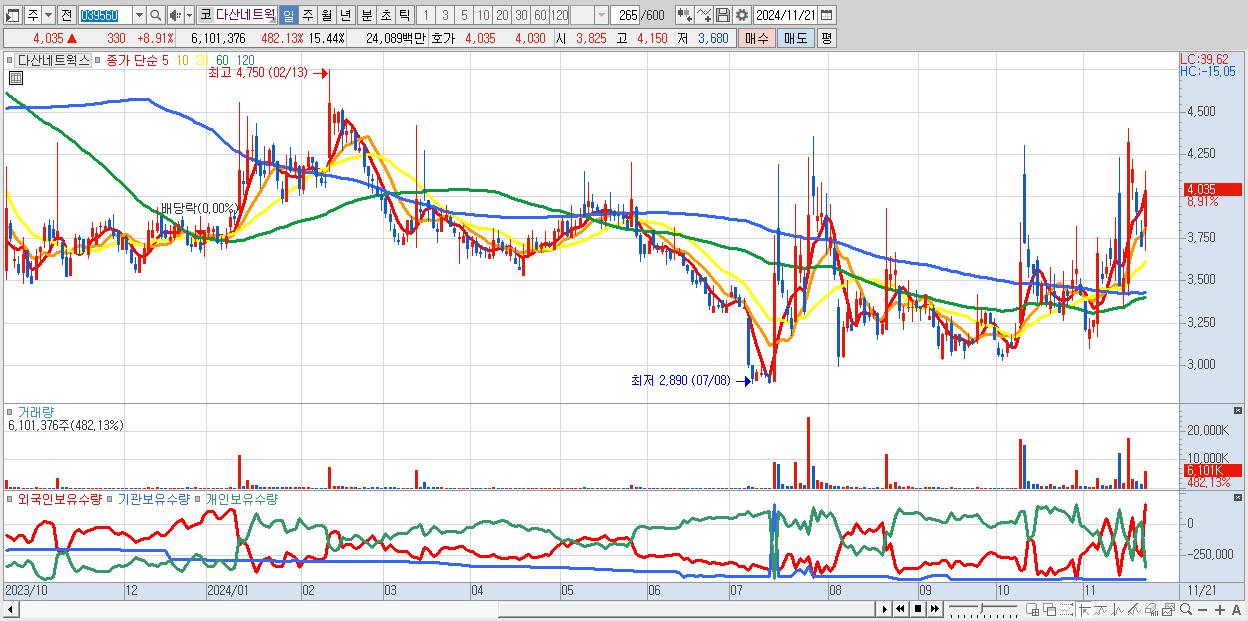Click the play button in bottom playback bar
The width and height of the screenshot is (1248, 621).
point(885,609)
